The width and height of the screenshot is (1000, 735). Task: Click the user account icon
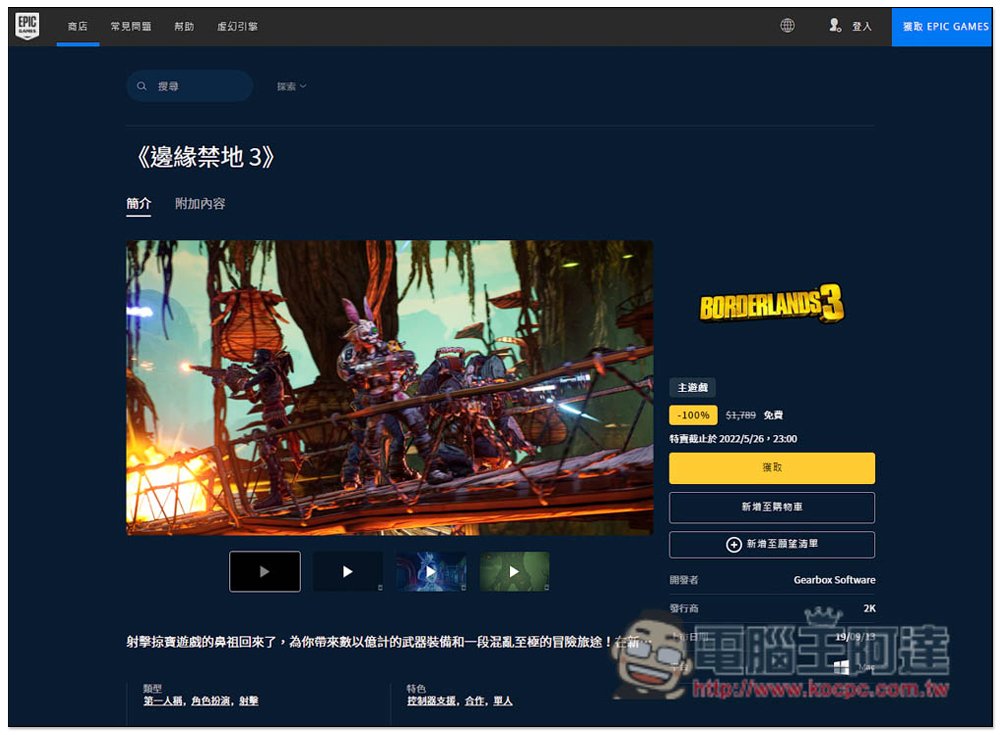[x=835, y=26]
